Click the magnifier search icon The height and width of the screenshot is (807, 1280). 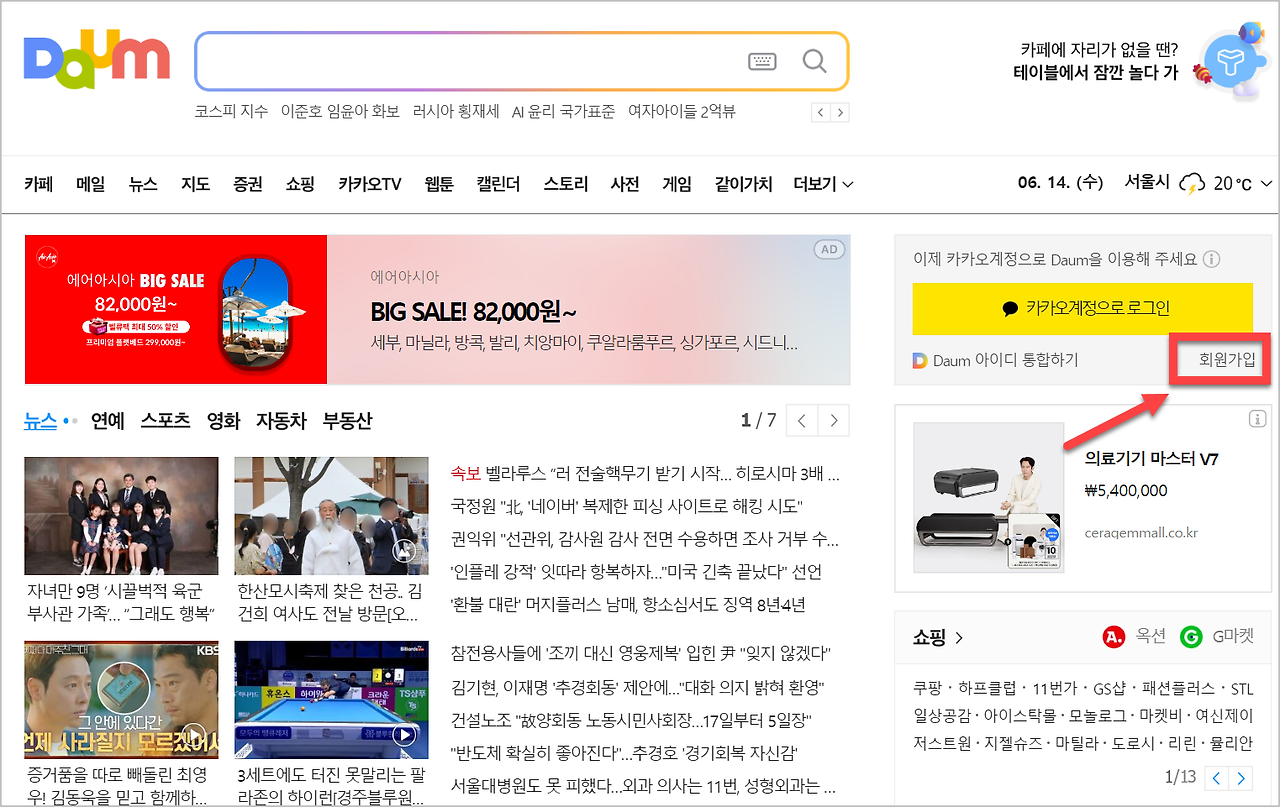(815, 62)
